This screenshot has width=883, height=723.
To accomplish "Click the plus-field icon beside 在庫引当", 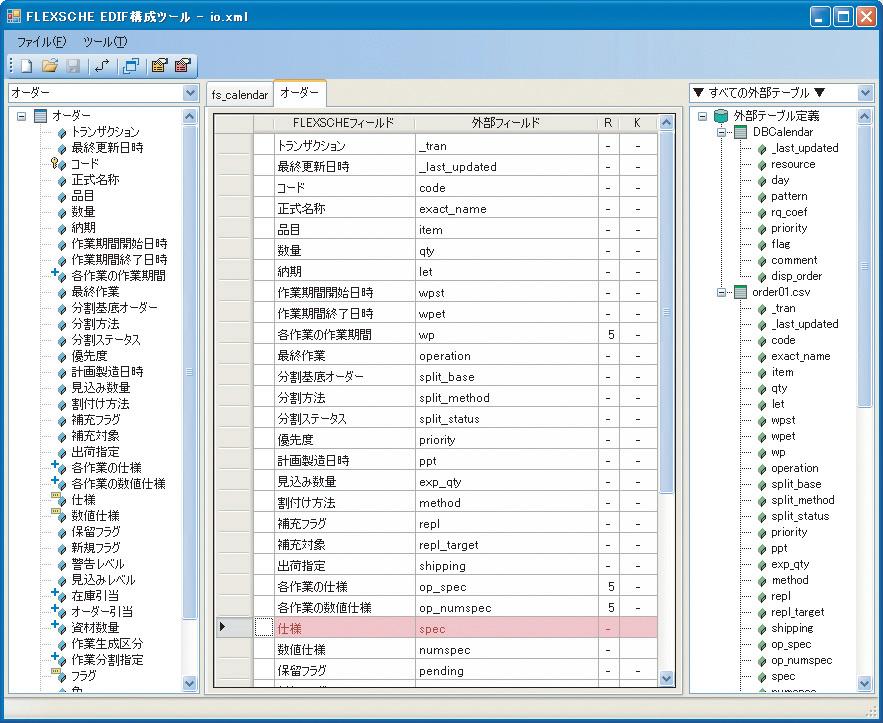I will click(x=59, y=595).
